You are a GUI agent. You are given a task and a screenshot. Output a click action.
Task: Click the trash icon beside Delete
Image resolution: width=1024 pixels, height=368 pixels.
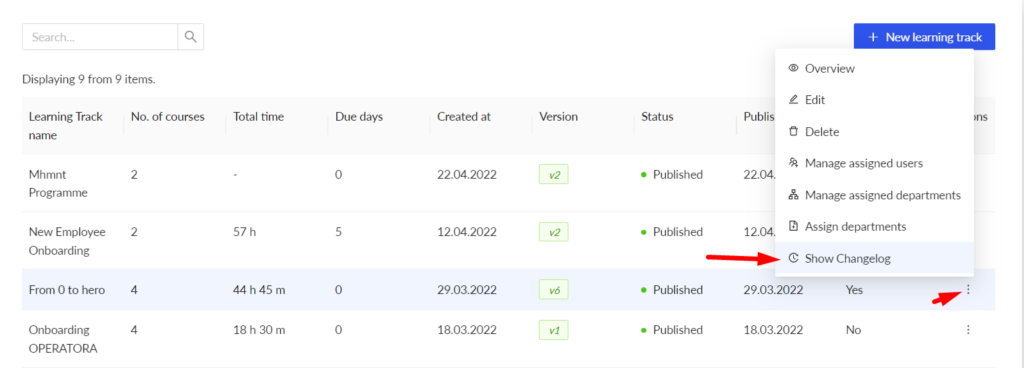[793, 132]
